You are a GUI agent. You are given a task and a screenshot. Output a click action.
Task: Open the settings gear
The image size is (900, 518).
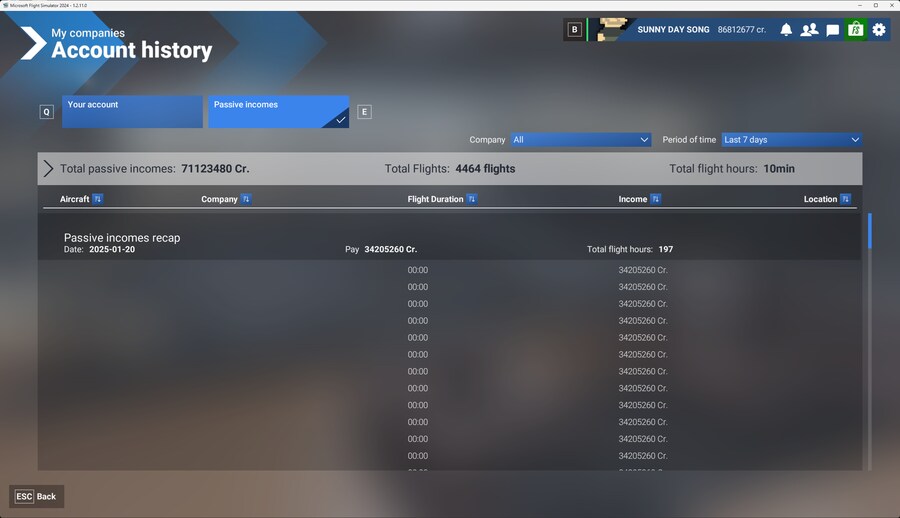pos(879,30)
